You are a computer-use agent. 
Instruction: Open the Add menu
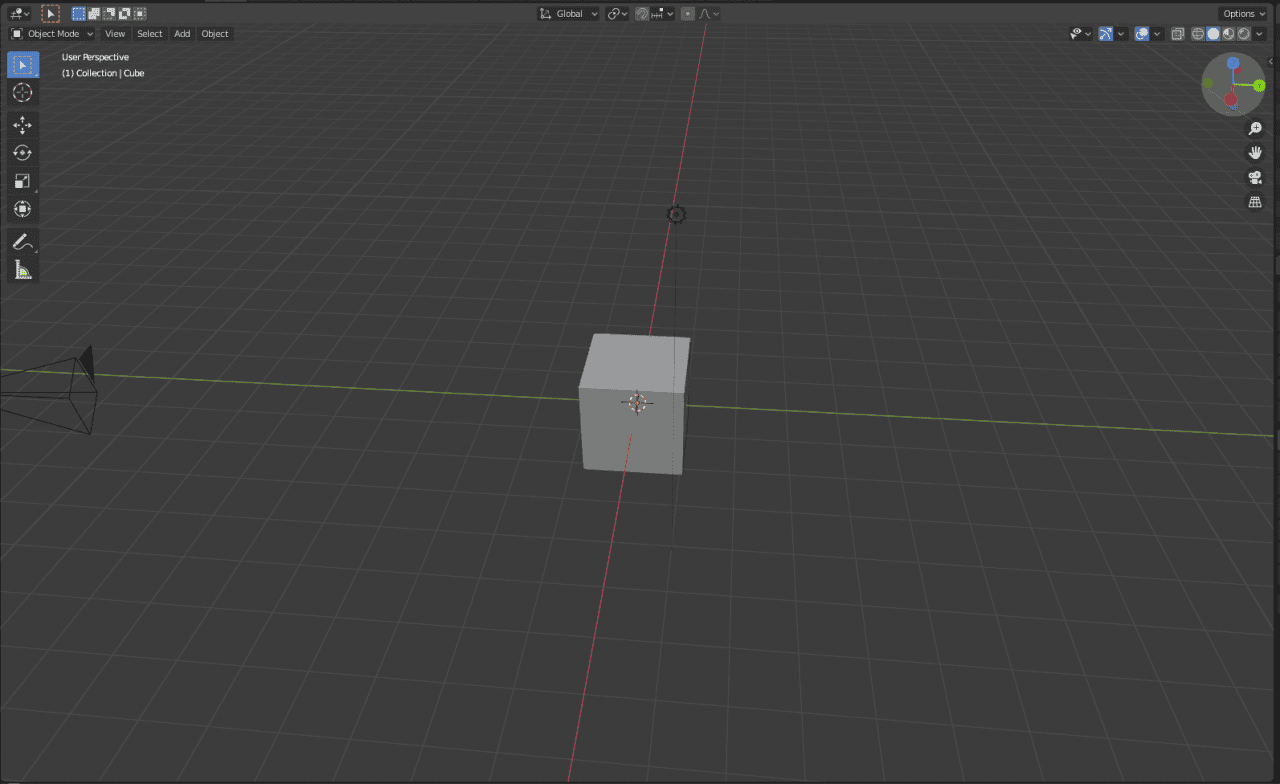[x=181, y=33]
